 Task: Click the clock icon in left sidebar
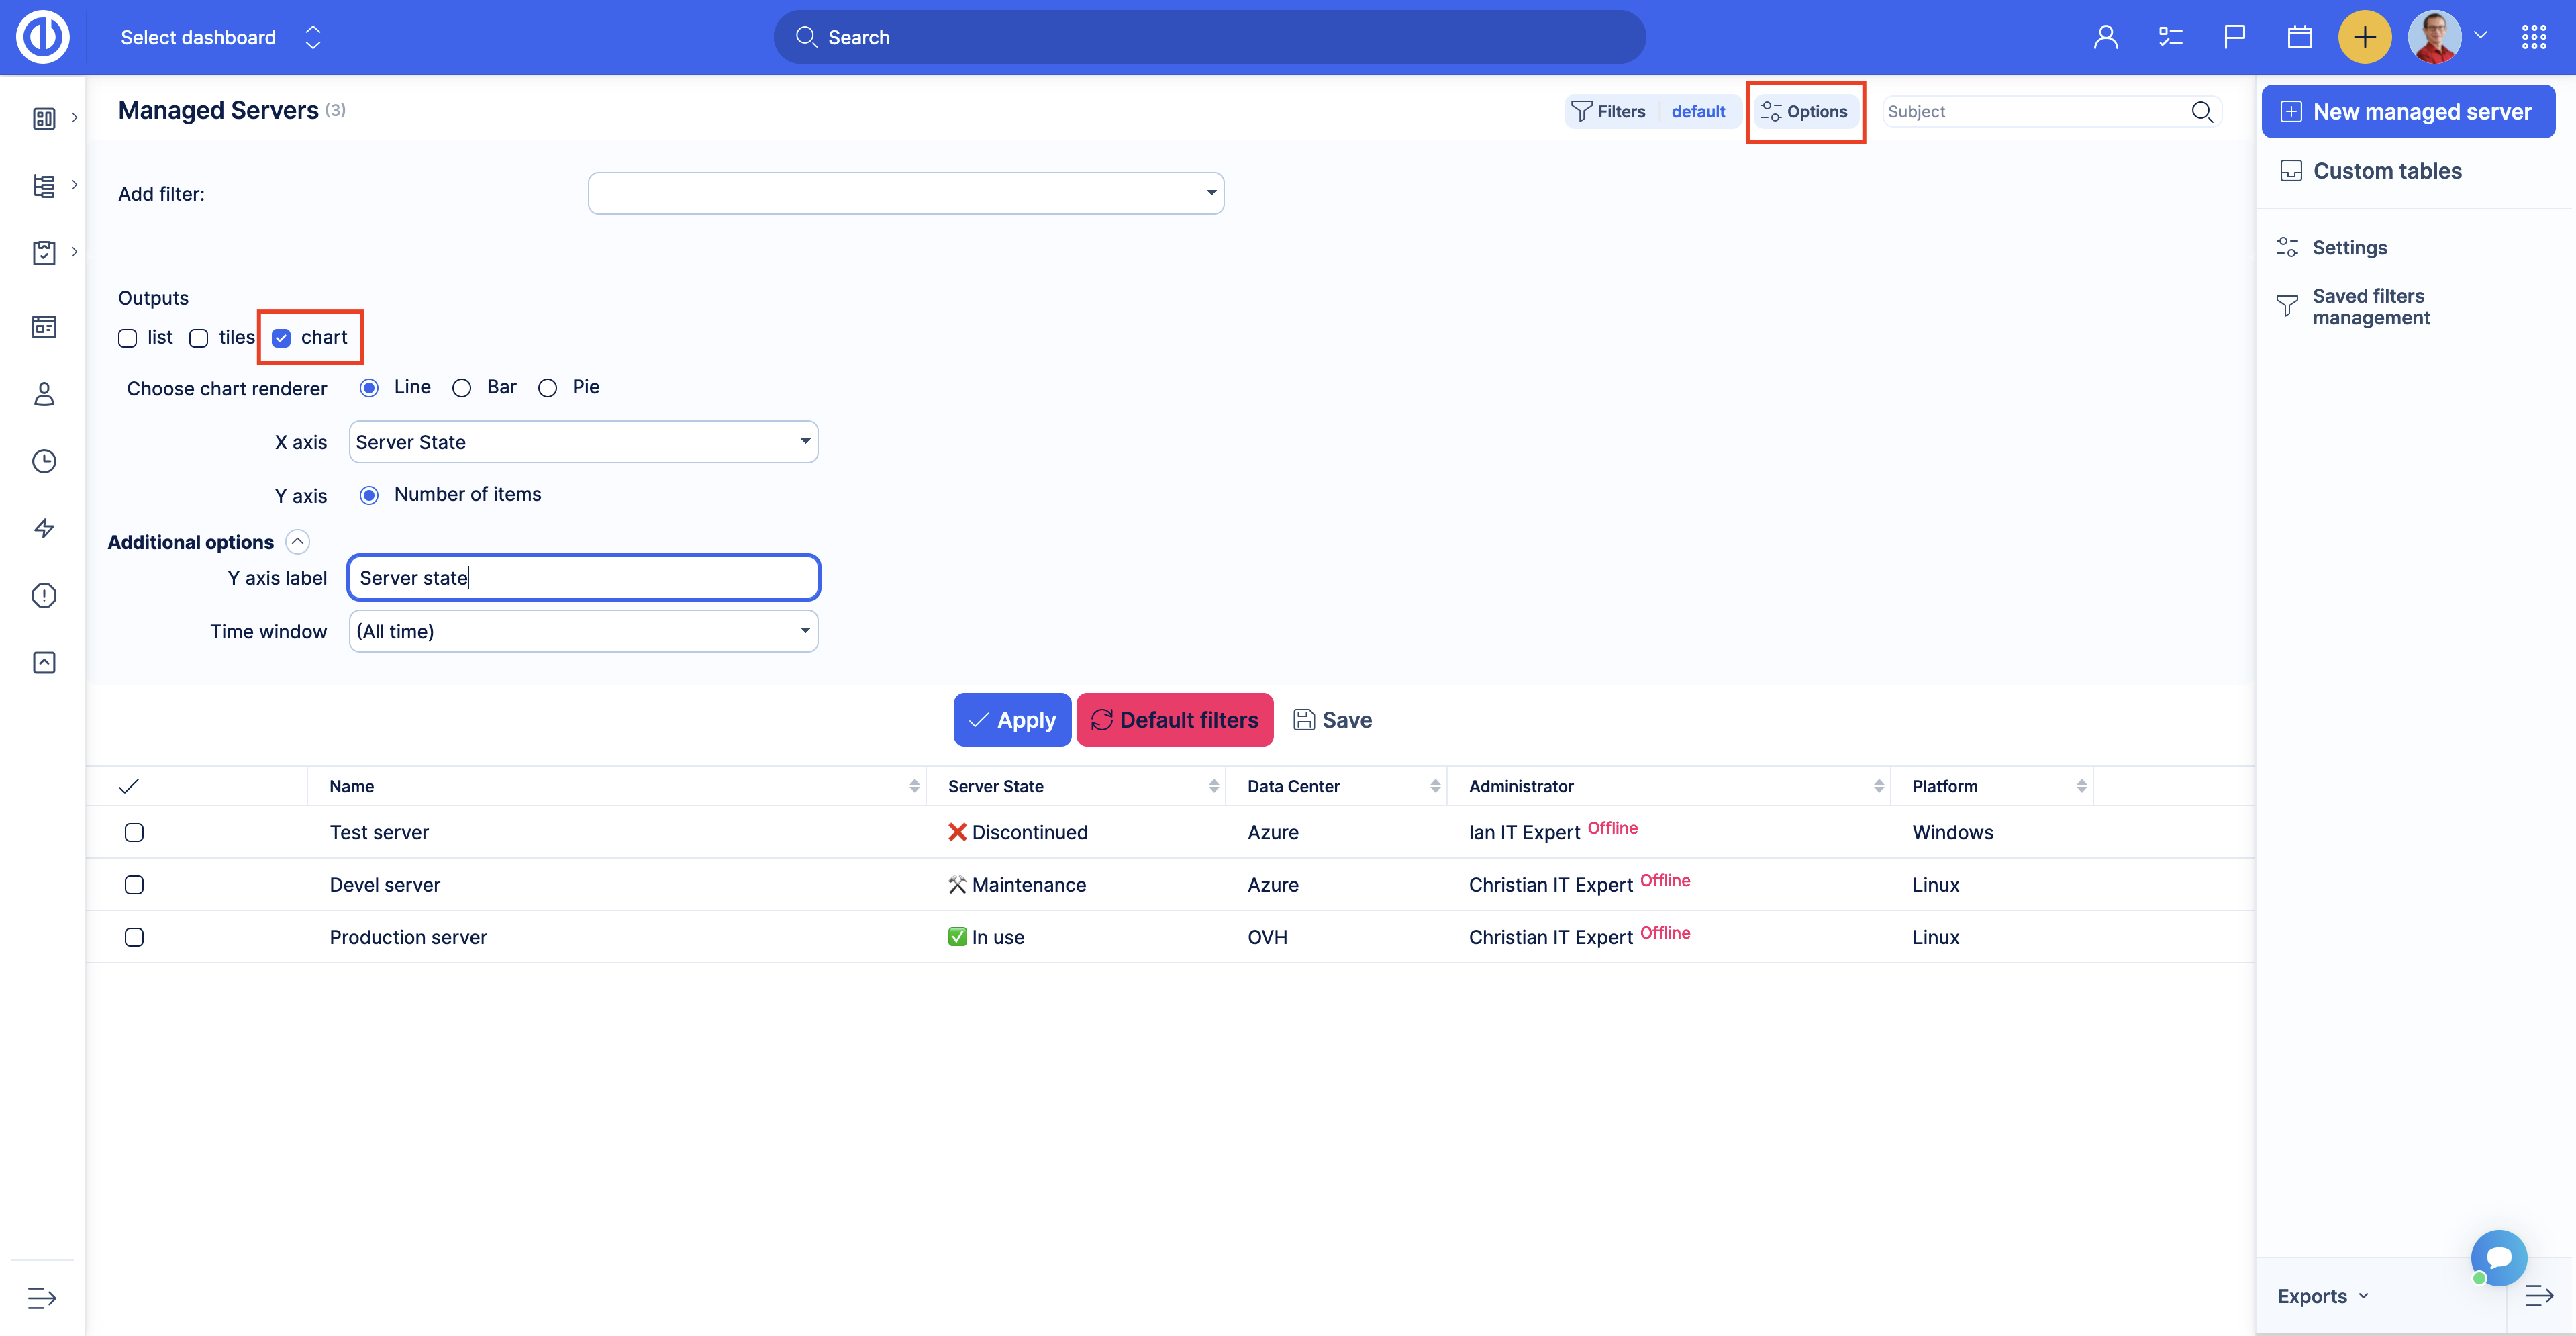coord(44,461)
